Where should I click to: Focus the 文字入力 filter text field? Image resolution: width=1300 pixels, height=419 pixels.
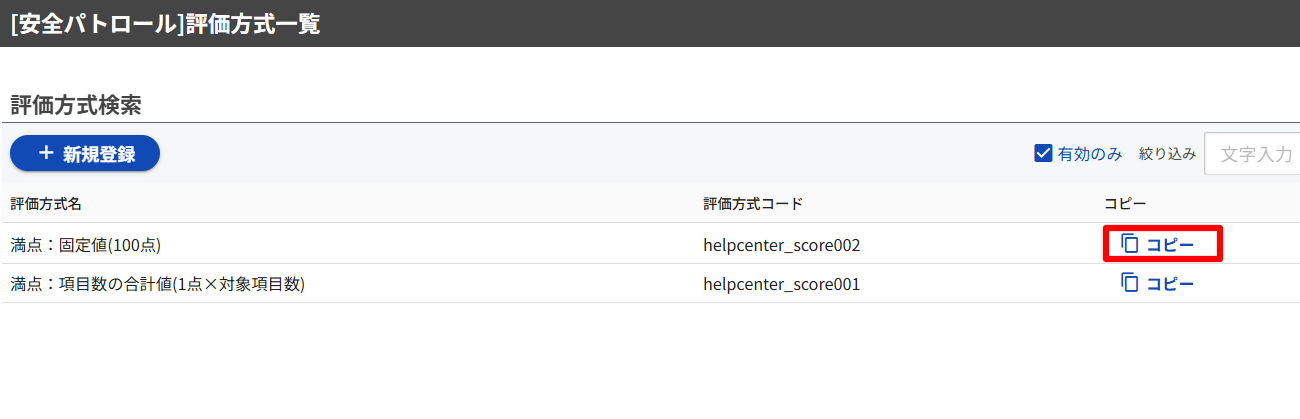[1254, 154]
